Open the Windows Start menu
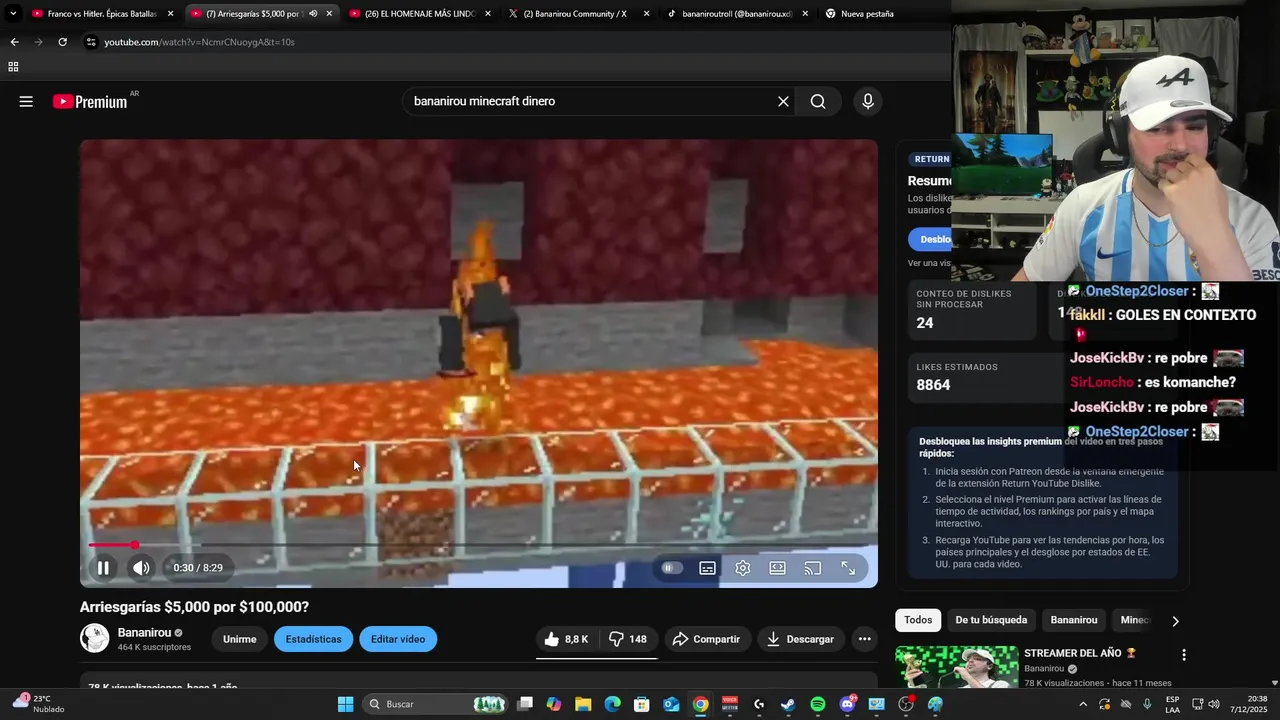Image resolution: width=1280 pixels, height=720 pixels. tap(345, 704)
